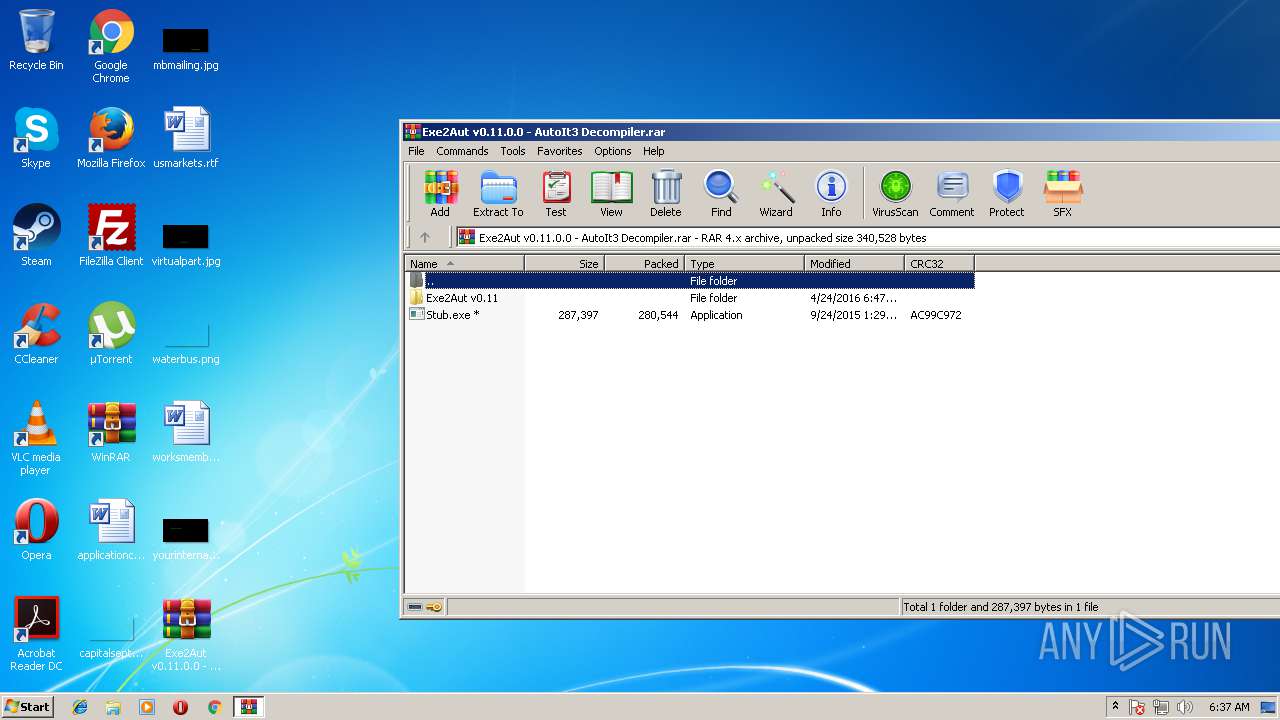The height and width of the screenshot is (720, 1280).
Task: Open the Wizard tool
Action: point(776,193)
